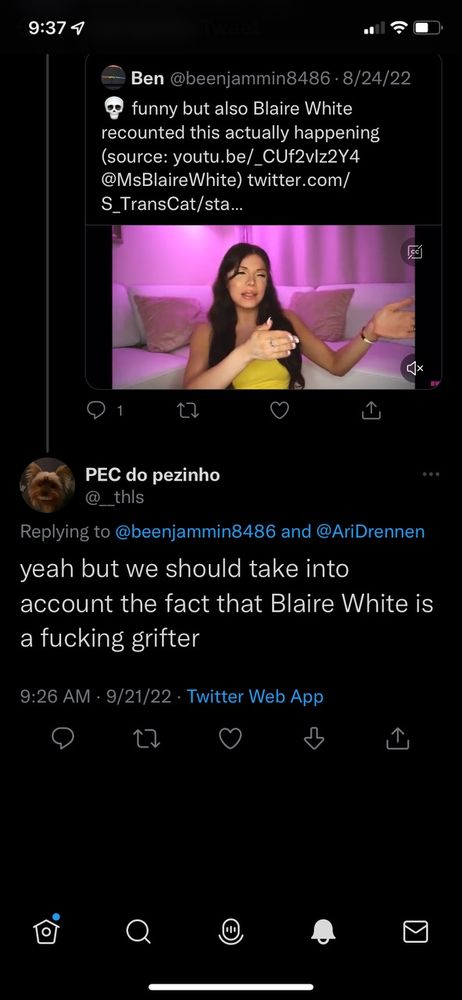Open the Spaces tab
The image size is (462, 1000).
pyautogui.click(x=231, y=932)
